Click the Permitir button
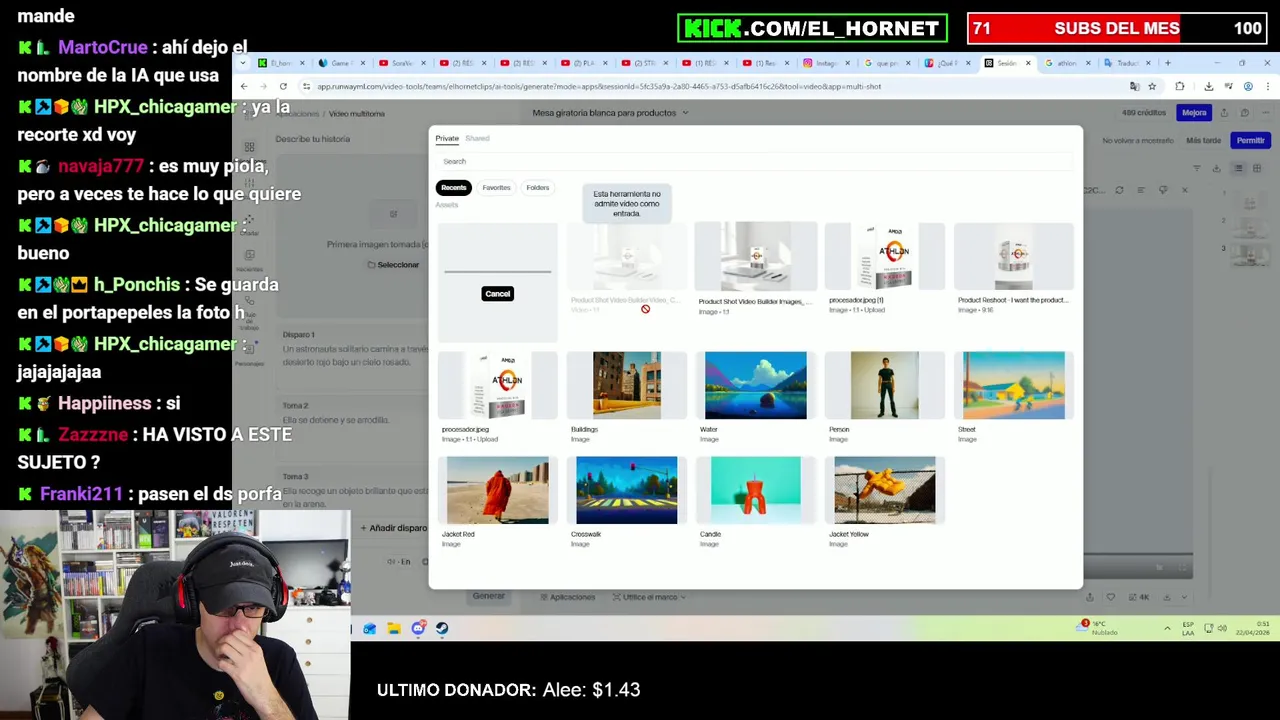This screenshot has height=720, width=1280. tap(1250, 140)
